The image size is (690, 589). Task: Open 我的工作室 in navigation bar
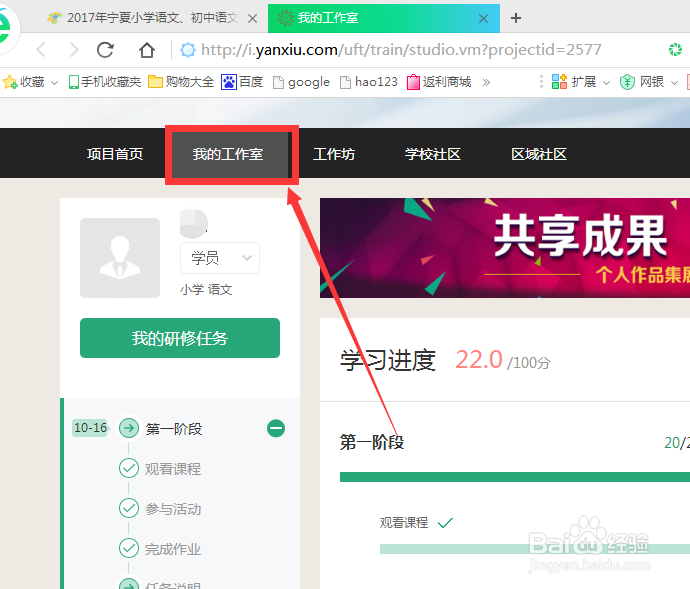coord(228,154)
